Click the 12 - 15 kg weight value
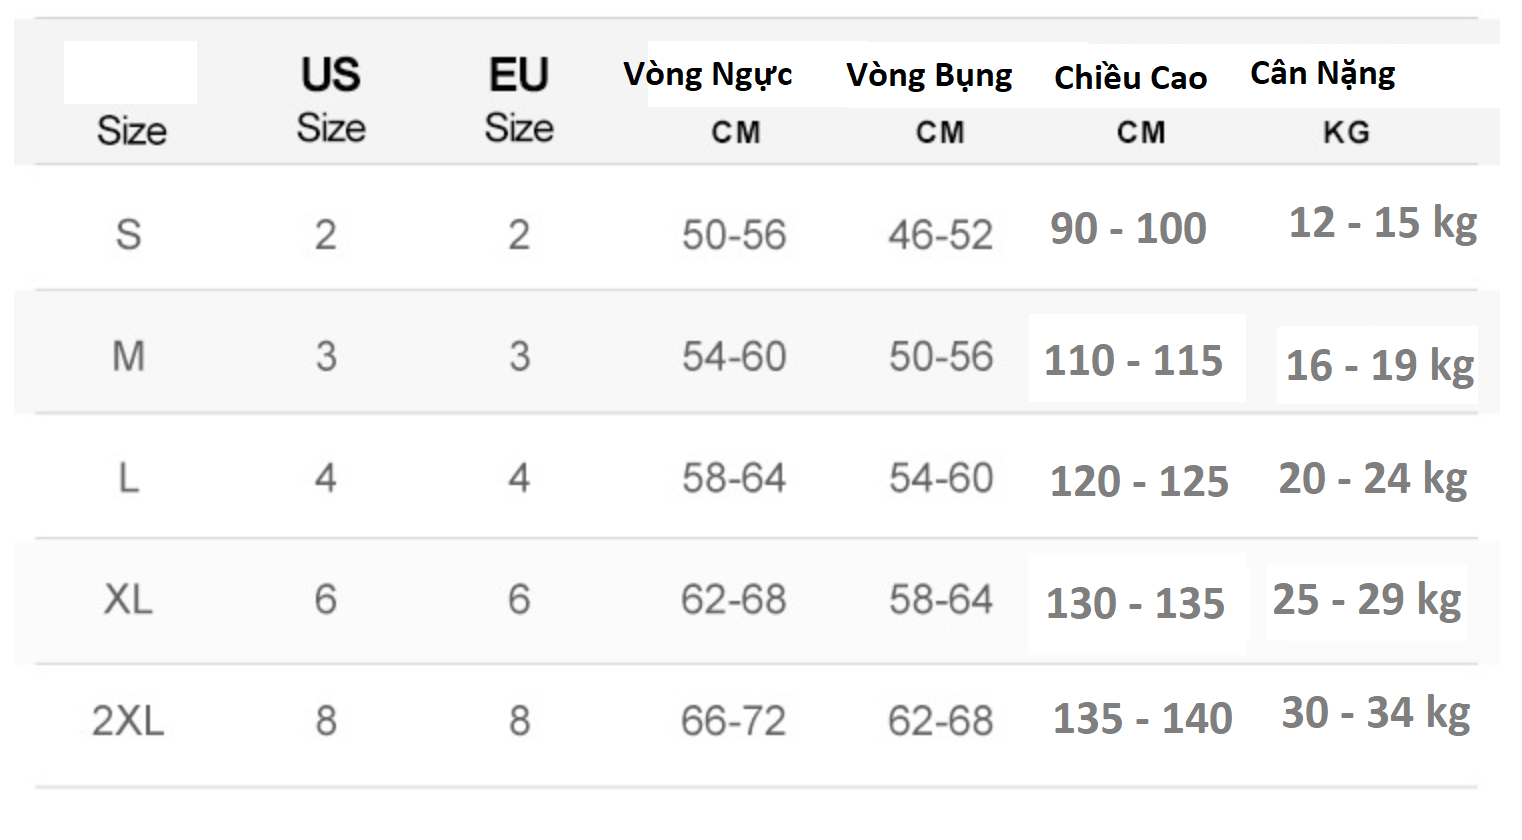Image resolution: width=1522 pixels, height=840 pixels. (1382, 223)
